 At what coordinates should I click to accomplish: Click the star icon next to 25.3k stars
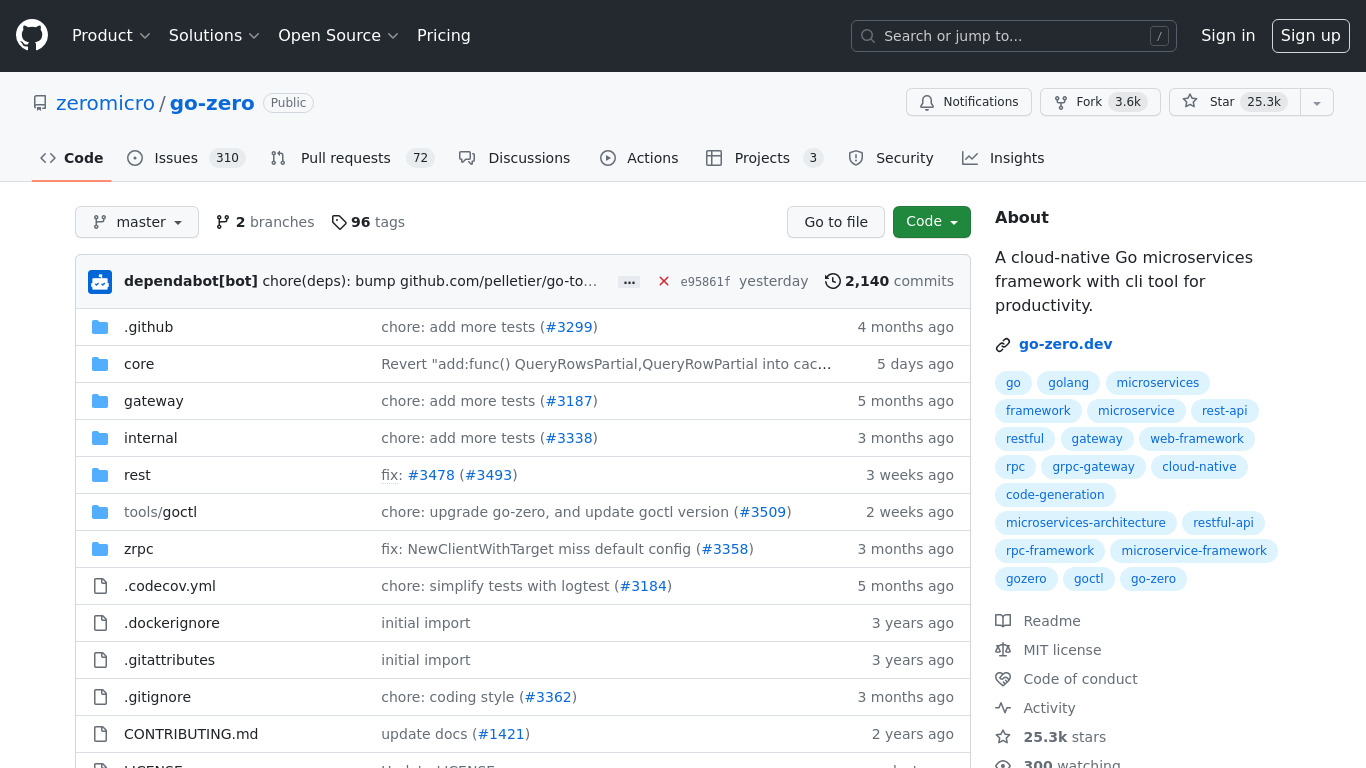(x=1003, y=737)
